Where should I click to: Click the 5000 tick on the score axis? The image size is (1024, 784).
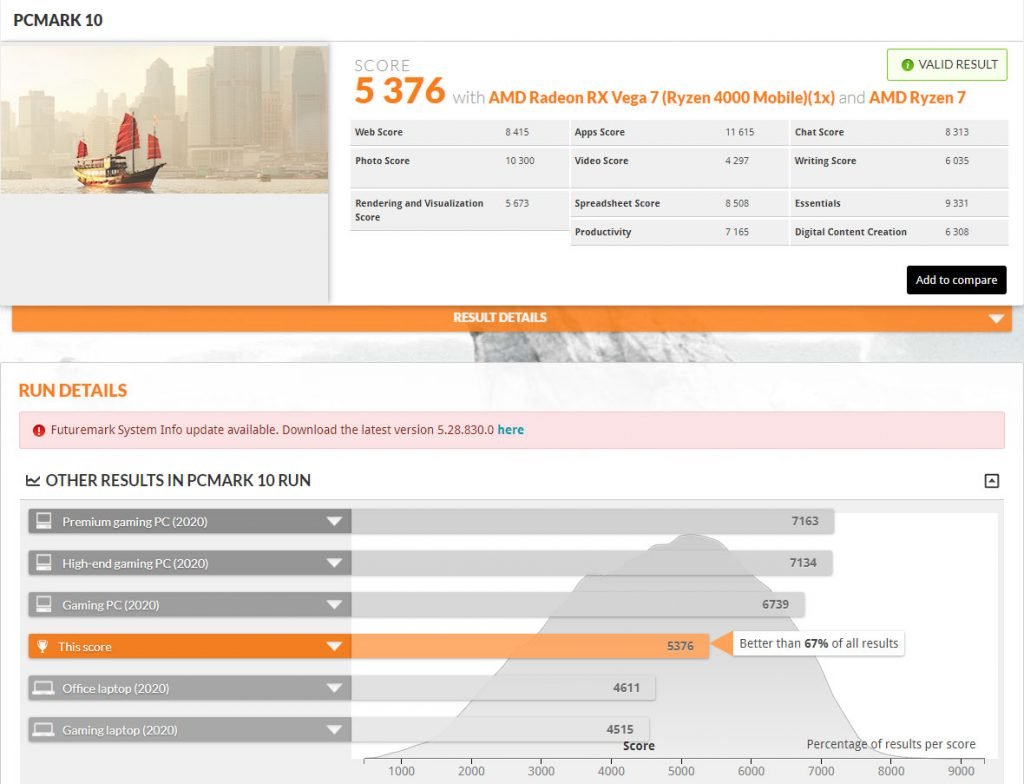[681, 771]
